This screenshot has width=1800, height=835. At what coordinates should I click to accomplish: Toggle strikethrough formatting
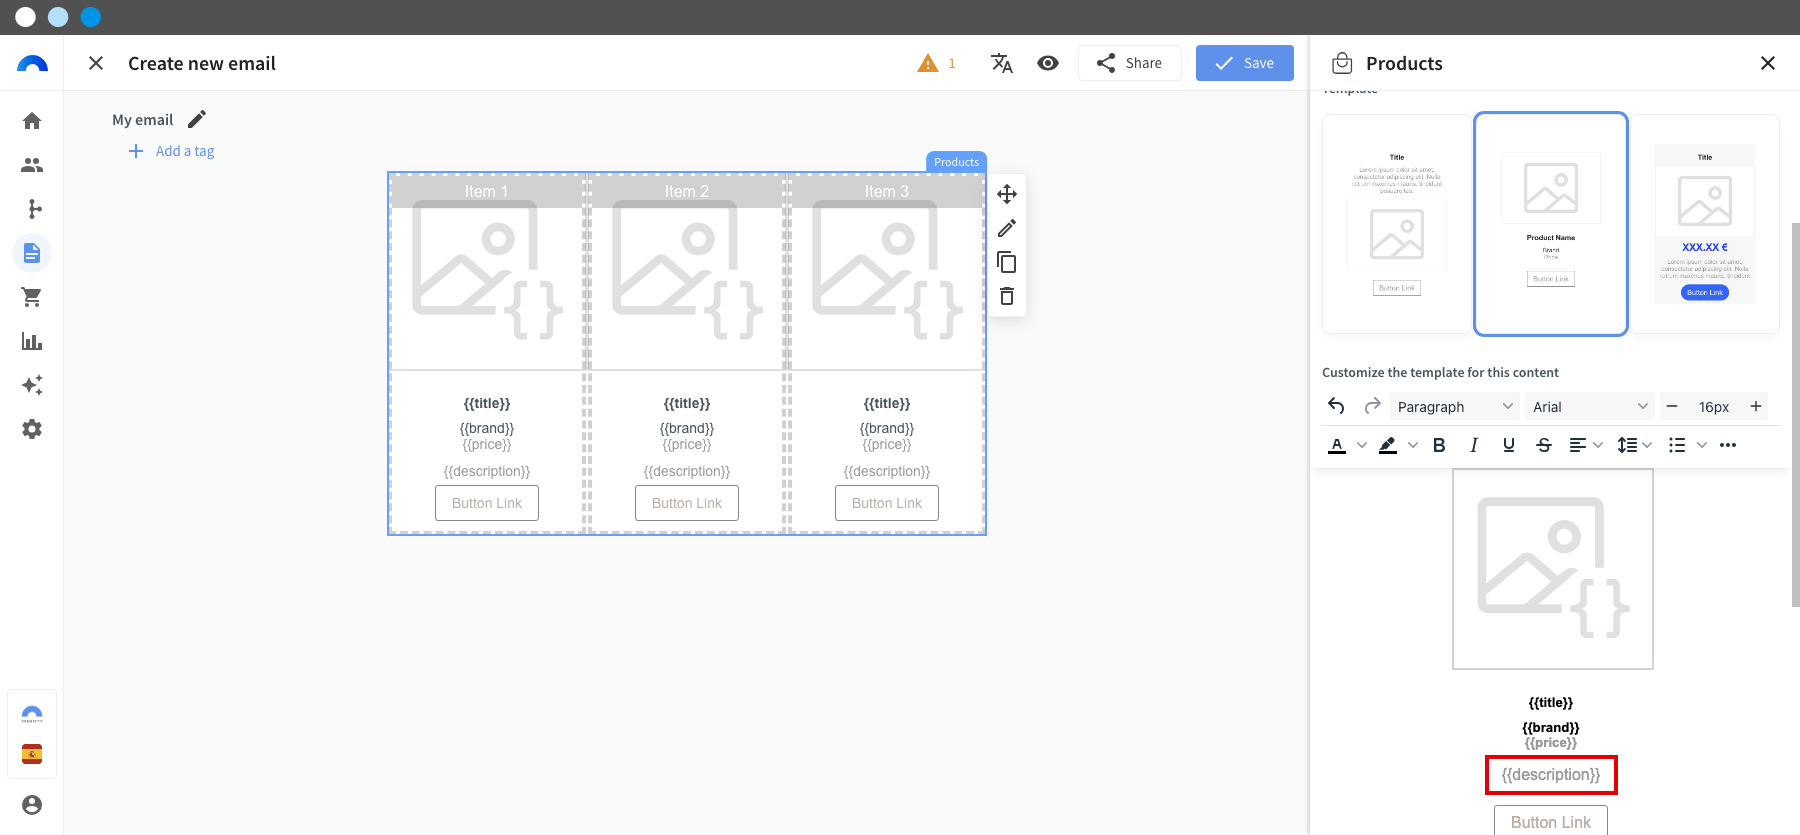coord(1544,445)
